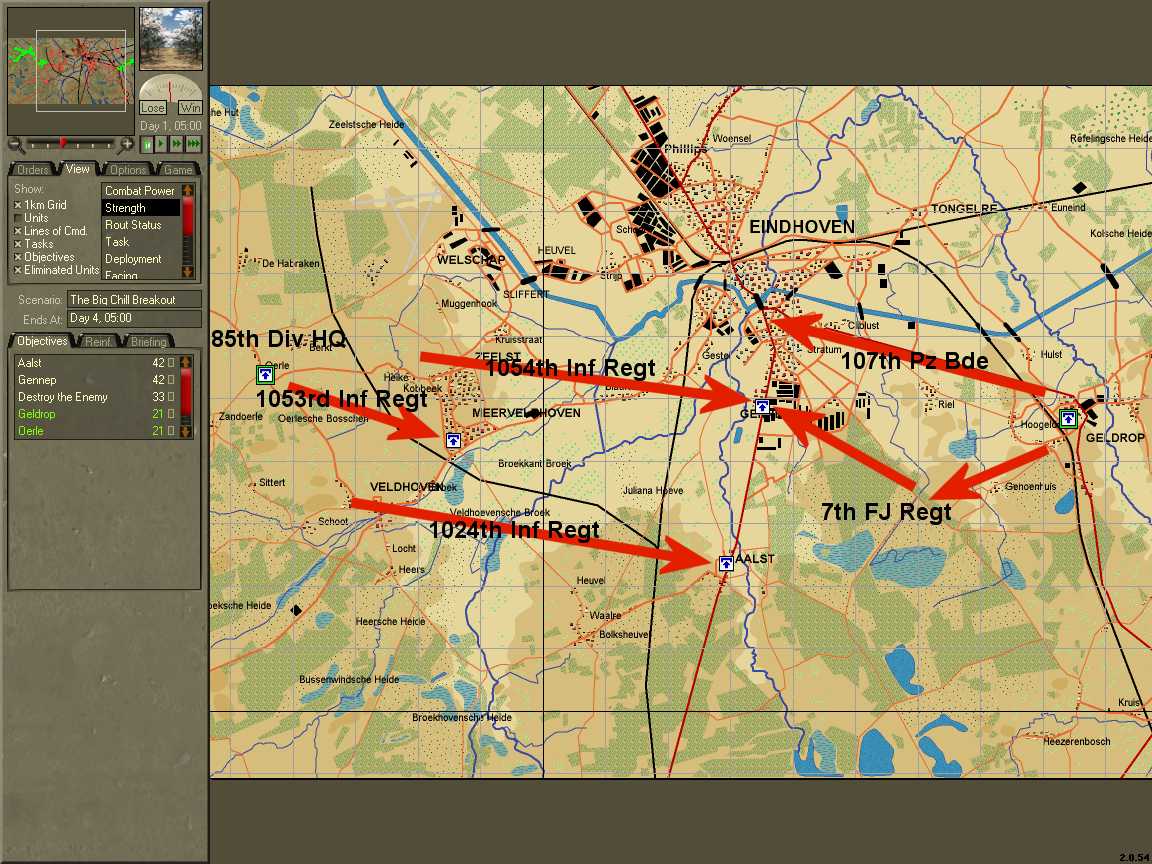Open the Game tab

pos(178,170)
